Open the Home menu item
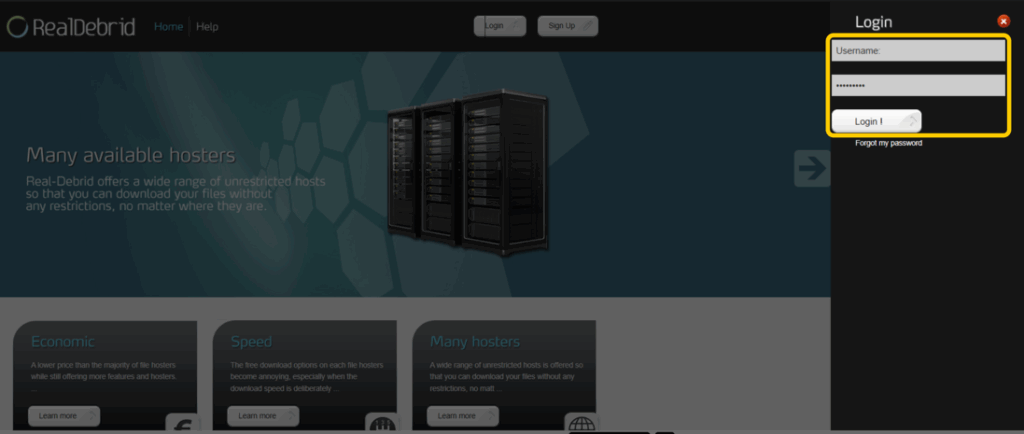The width and height of the screenshot is (1024, 434). click(x=168, y=27)
